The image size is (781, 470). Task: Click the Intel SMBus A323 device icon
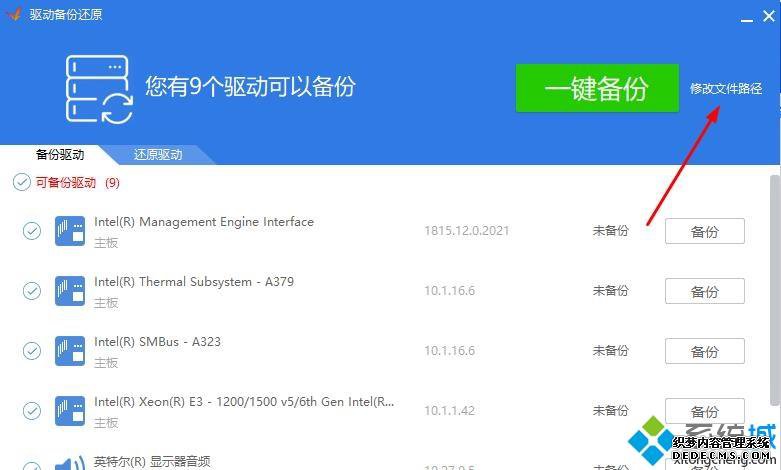coord(70,351)
